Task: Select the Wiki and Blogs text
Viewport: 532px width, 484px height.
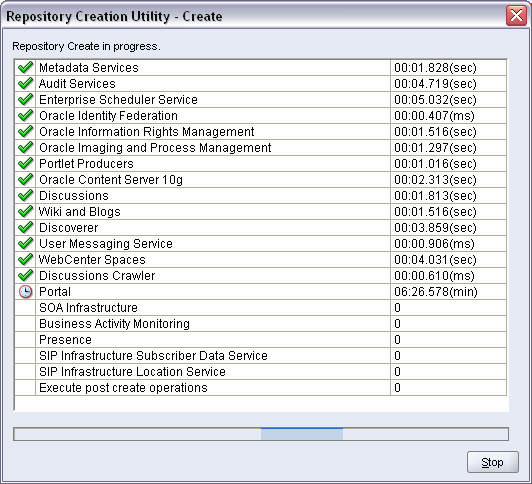Action: tap(80, 212)
